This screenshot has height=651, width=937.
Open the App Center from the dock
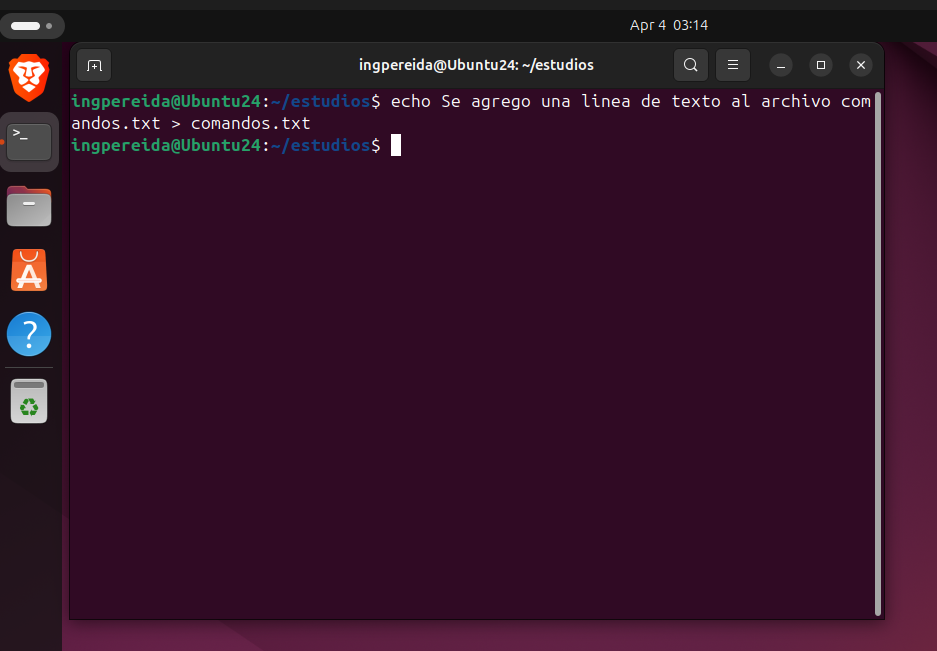pos(29,270)
